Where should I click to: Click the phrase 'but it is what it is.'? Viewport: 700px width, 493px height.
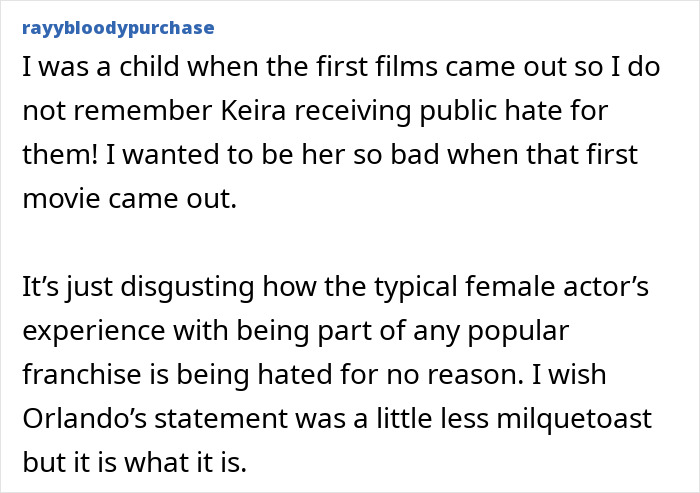134,462
